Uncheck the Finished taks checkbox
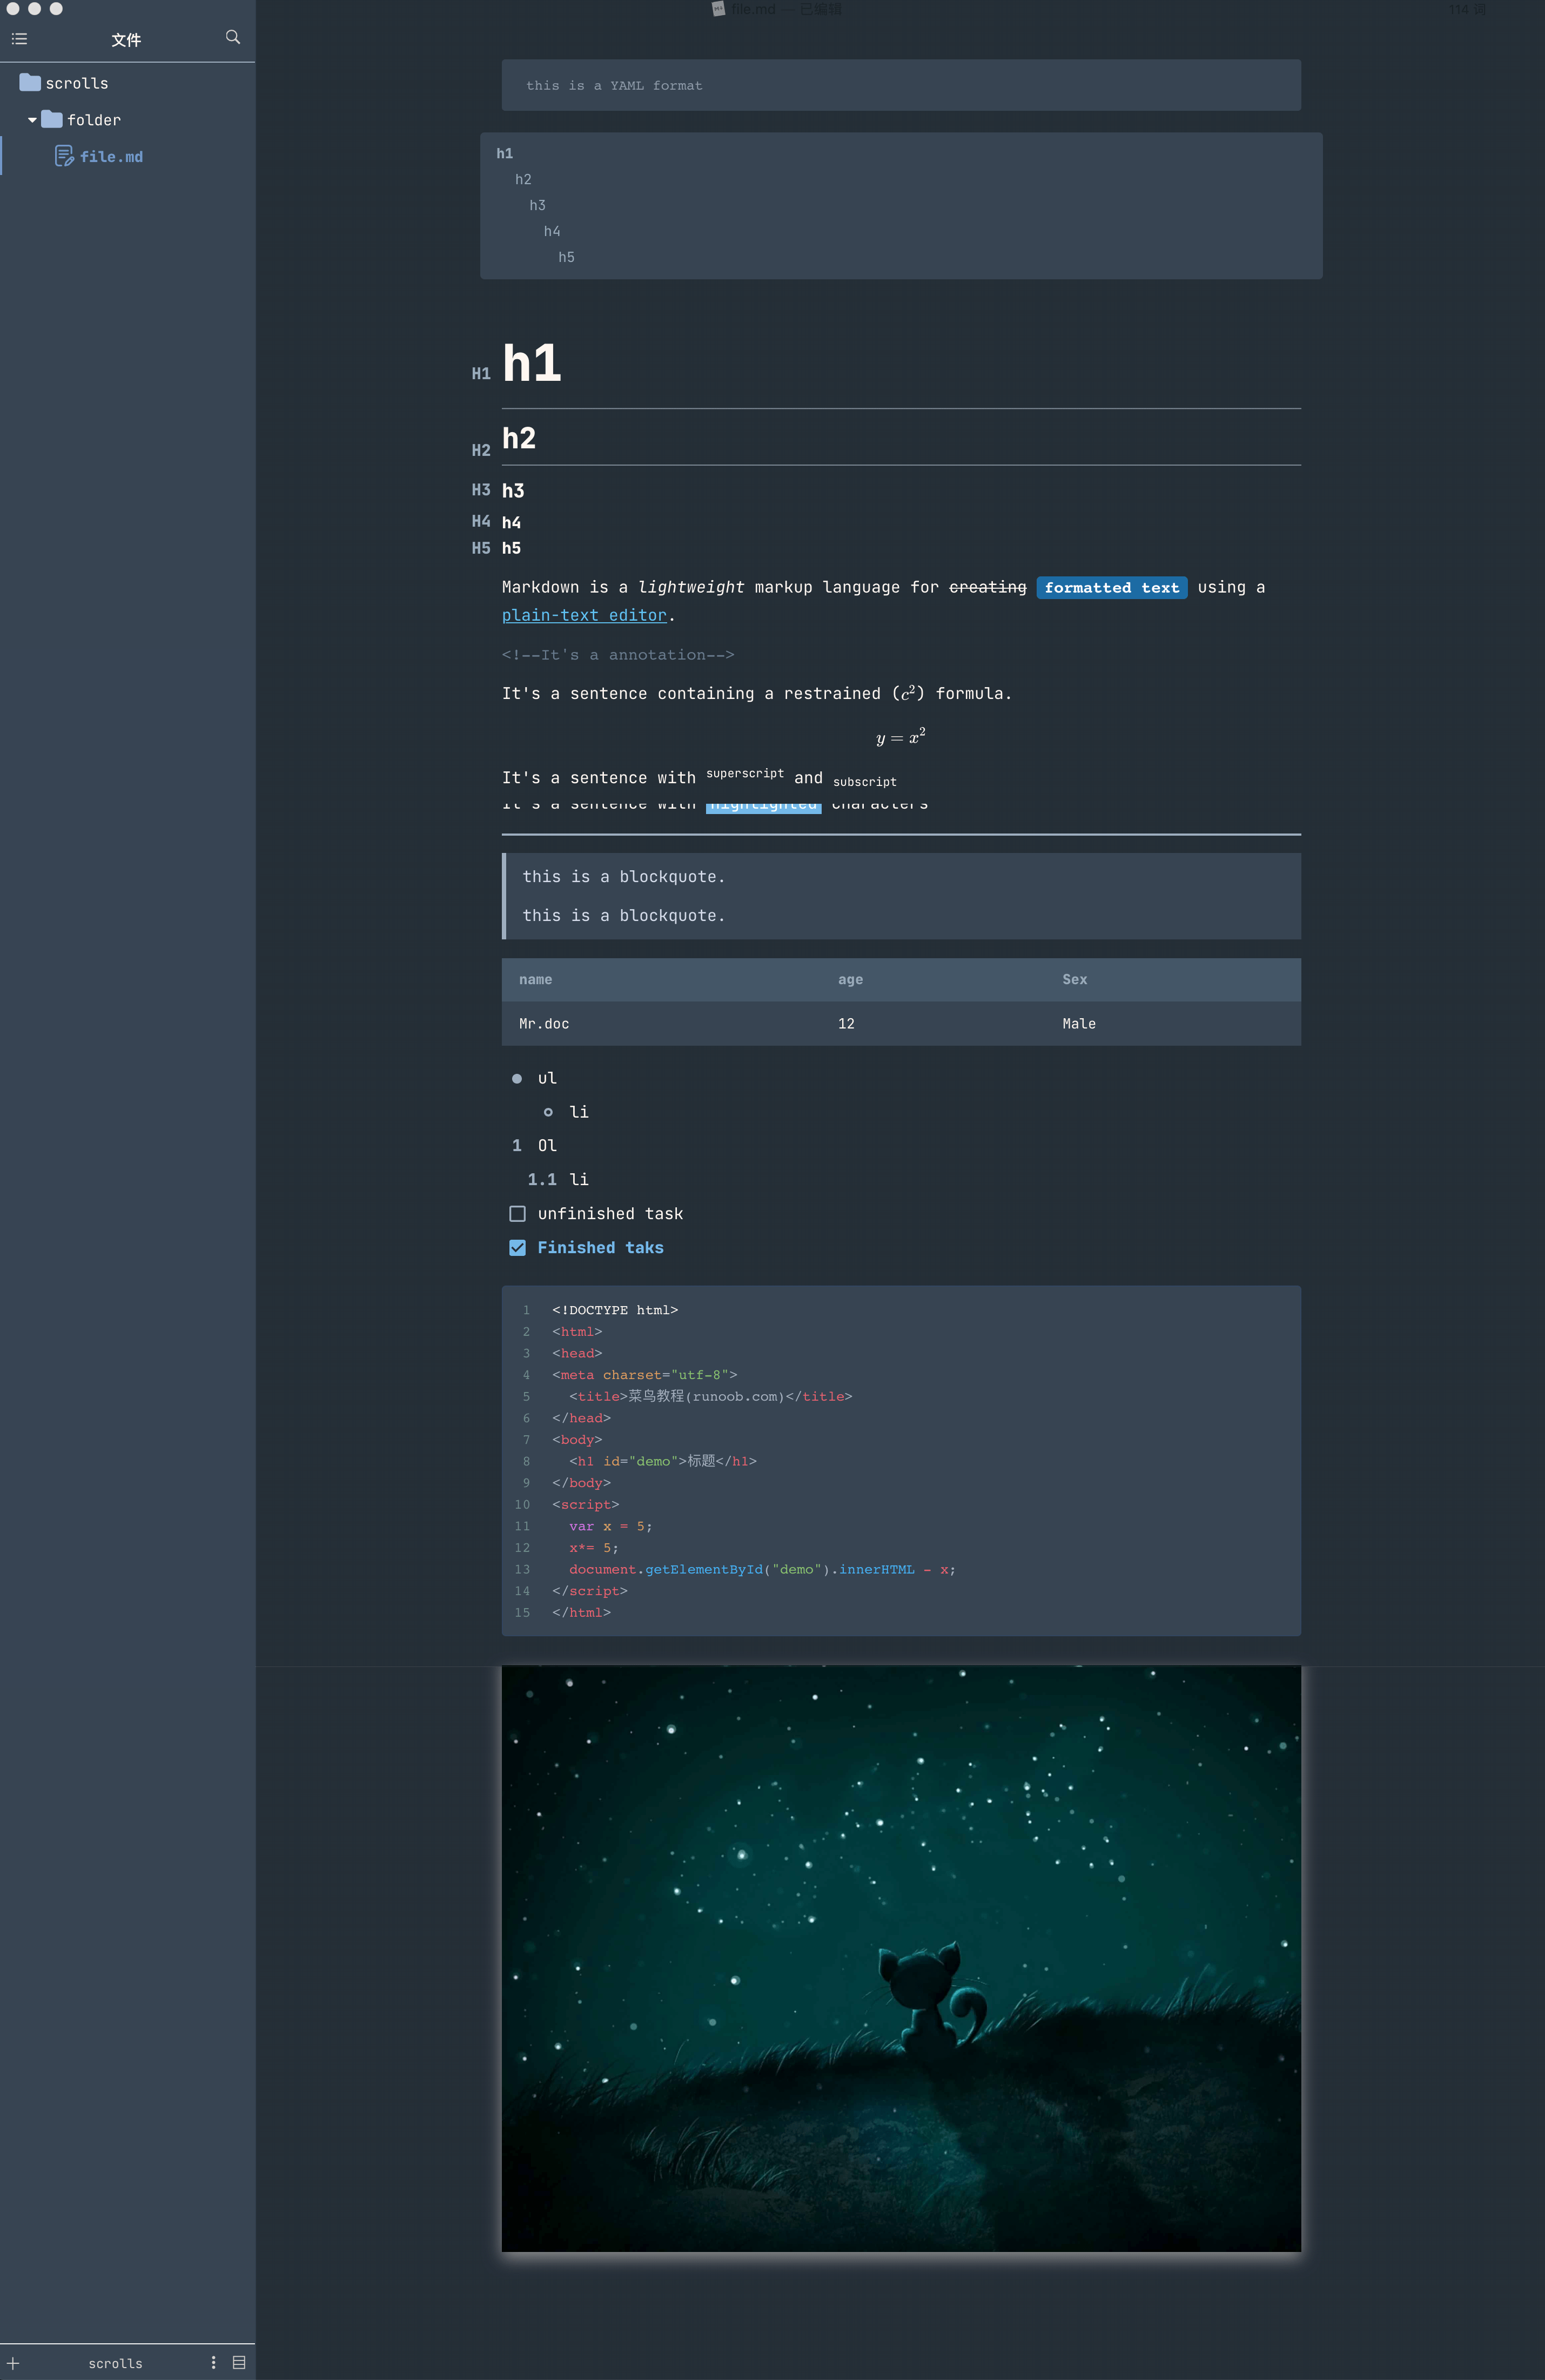 (517, 1248)
